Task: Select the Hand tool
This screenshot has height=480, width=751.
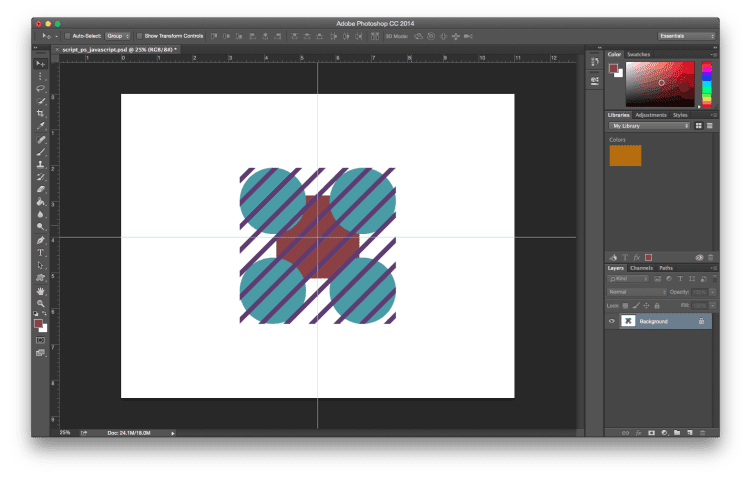Action: [40, 291]
